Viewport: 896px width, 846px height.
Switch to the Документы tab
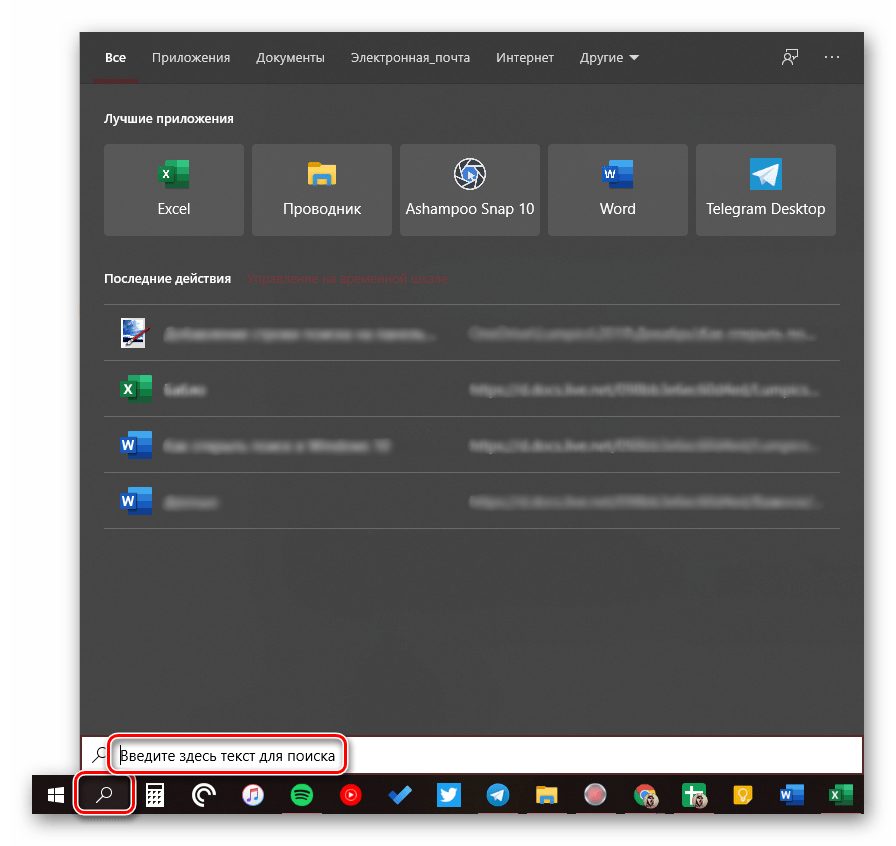290,58
